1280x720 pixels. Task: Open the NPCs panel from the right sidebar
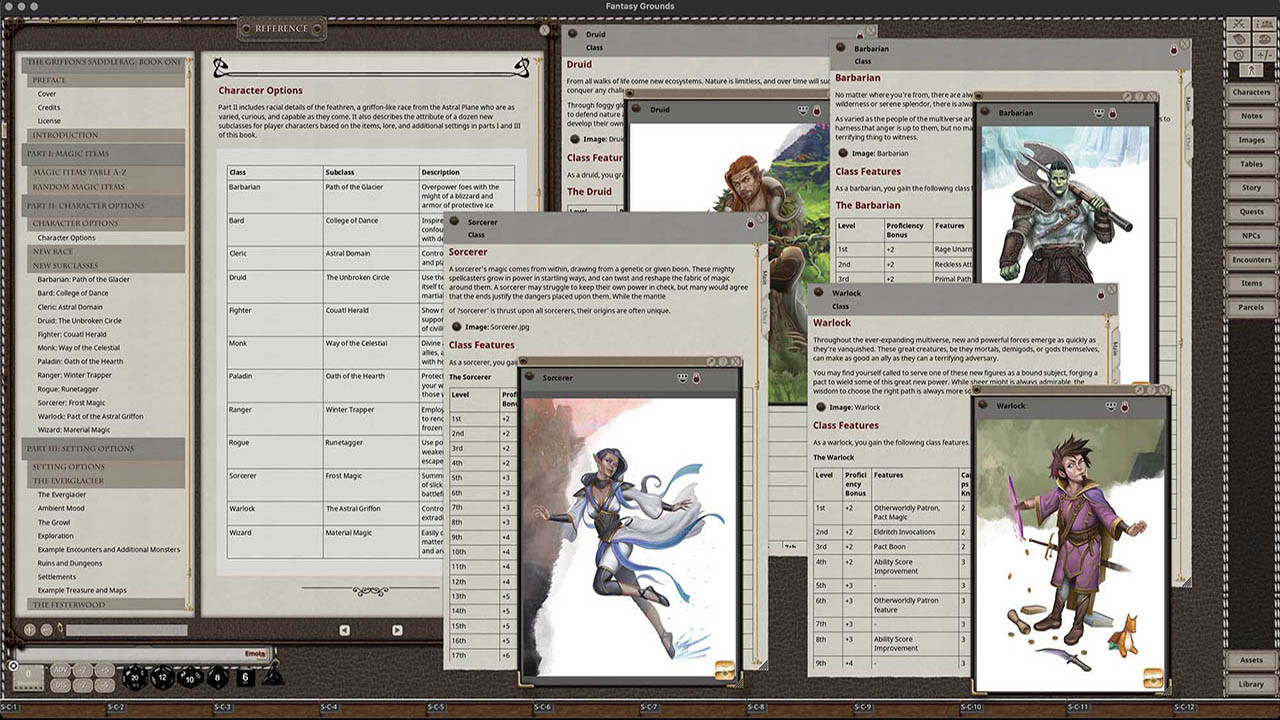coord(1252,235)
